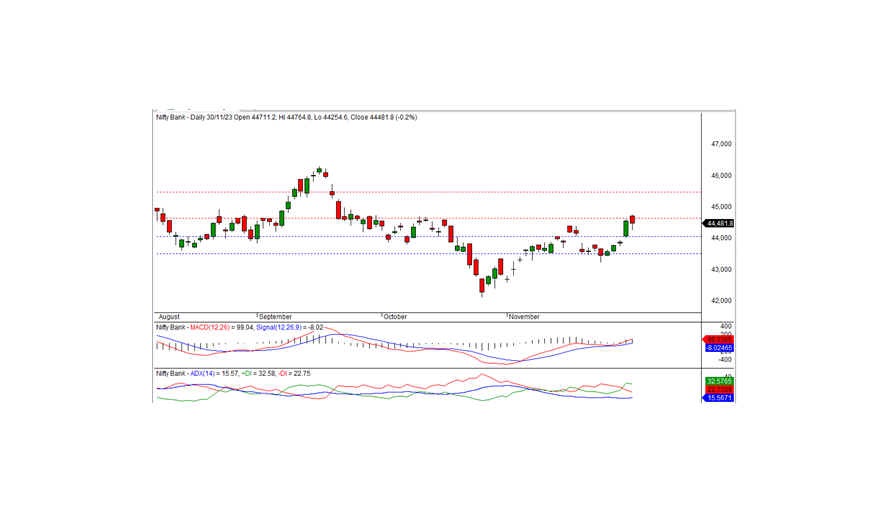Click the -400 label on MACD axis
The height and width of the screenshot is (526, 885).
(725, 360)
